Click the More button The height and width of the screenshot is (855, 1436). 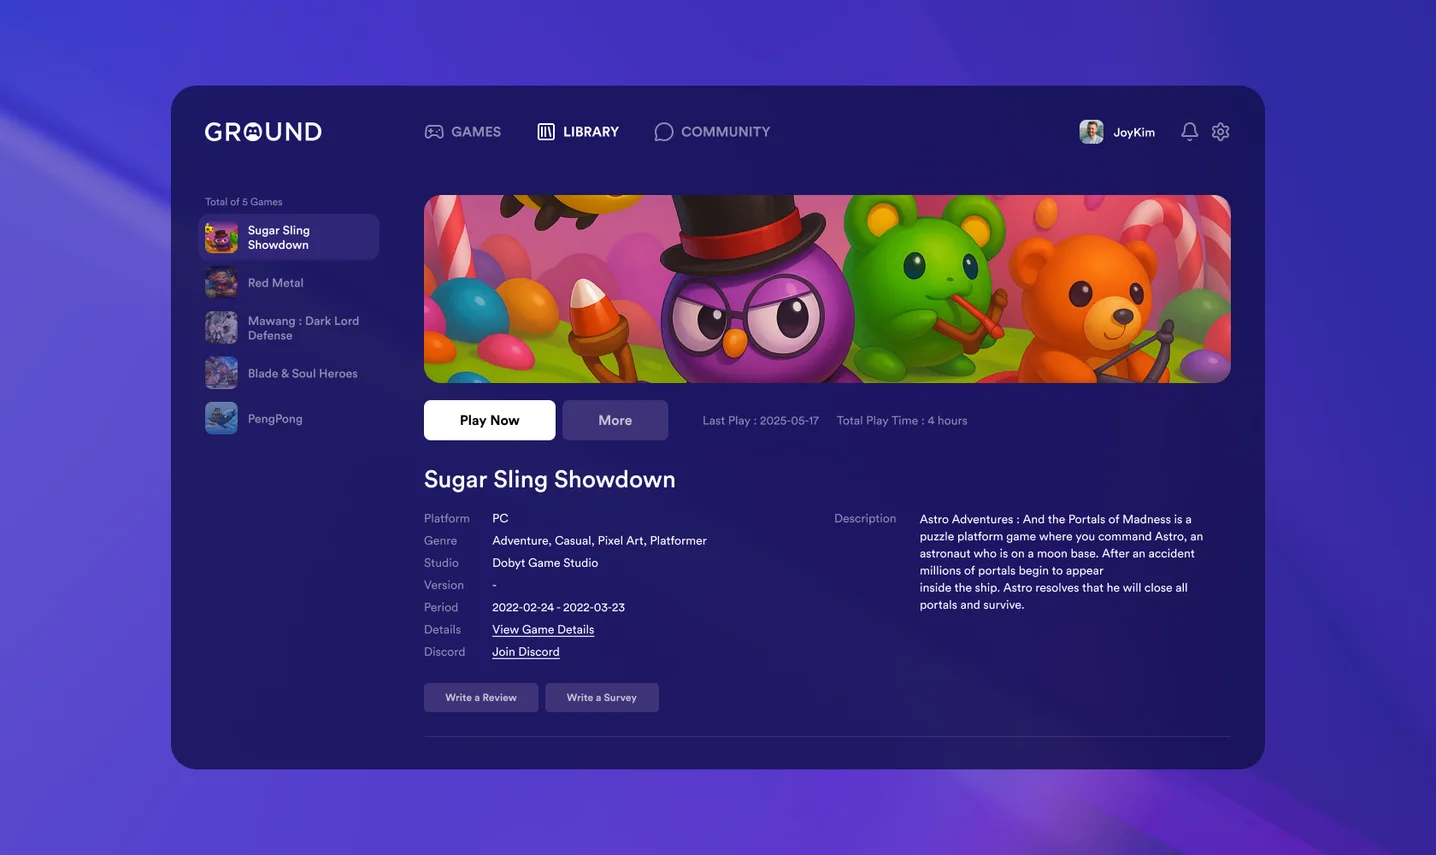pos(615,420)
